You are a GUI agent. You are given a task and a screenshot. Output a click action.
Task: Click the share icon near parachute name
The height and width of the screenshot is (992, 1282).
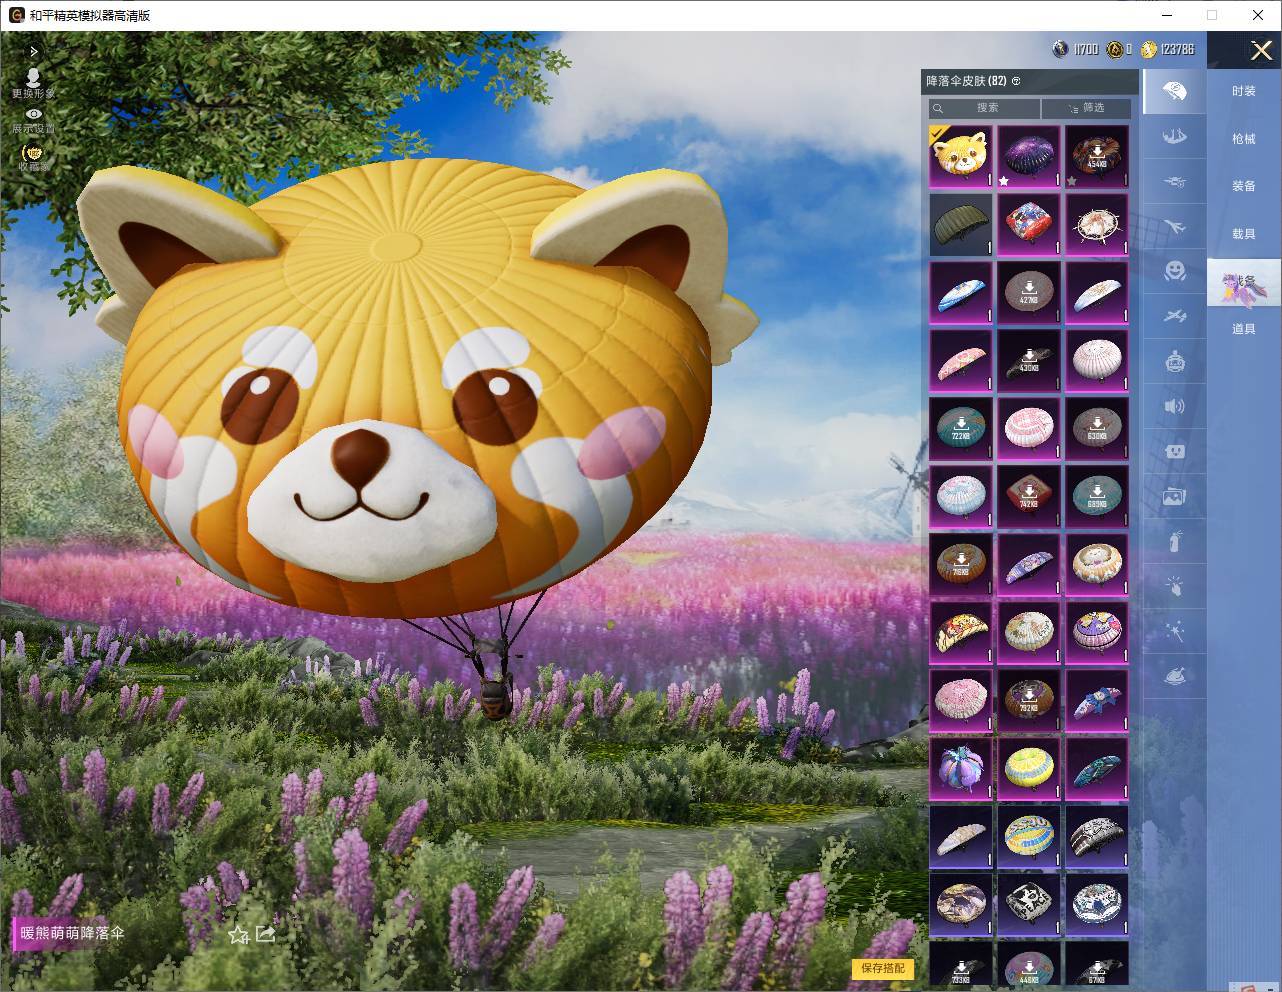pos(265,934)
